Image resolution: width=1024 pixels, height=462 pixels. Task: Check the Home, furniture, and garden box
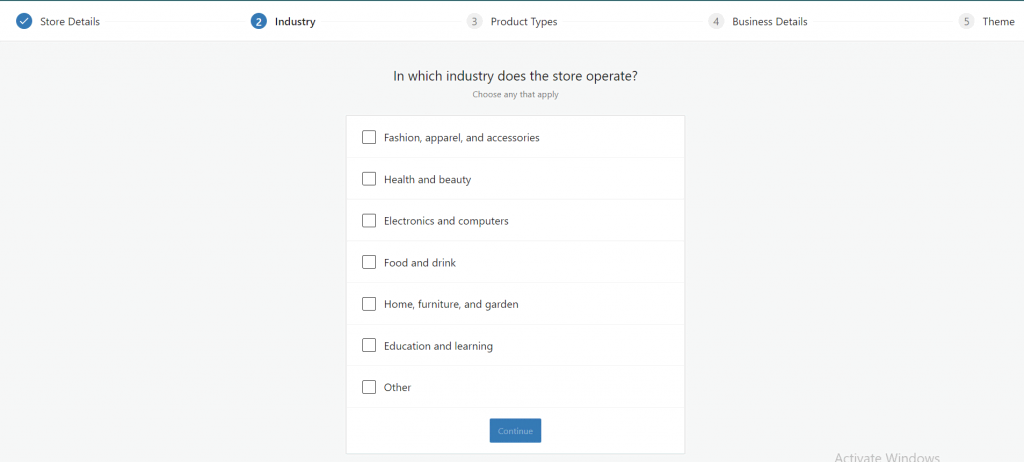(x=369, y=303)
